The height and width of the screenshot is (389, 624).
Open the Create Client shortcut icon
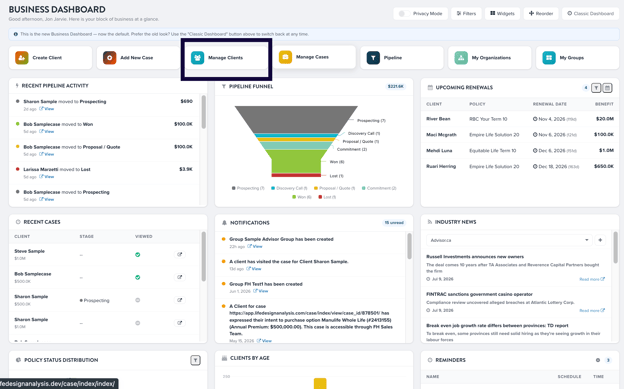click(22, 58)
